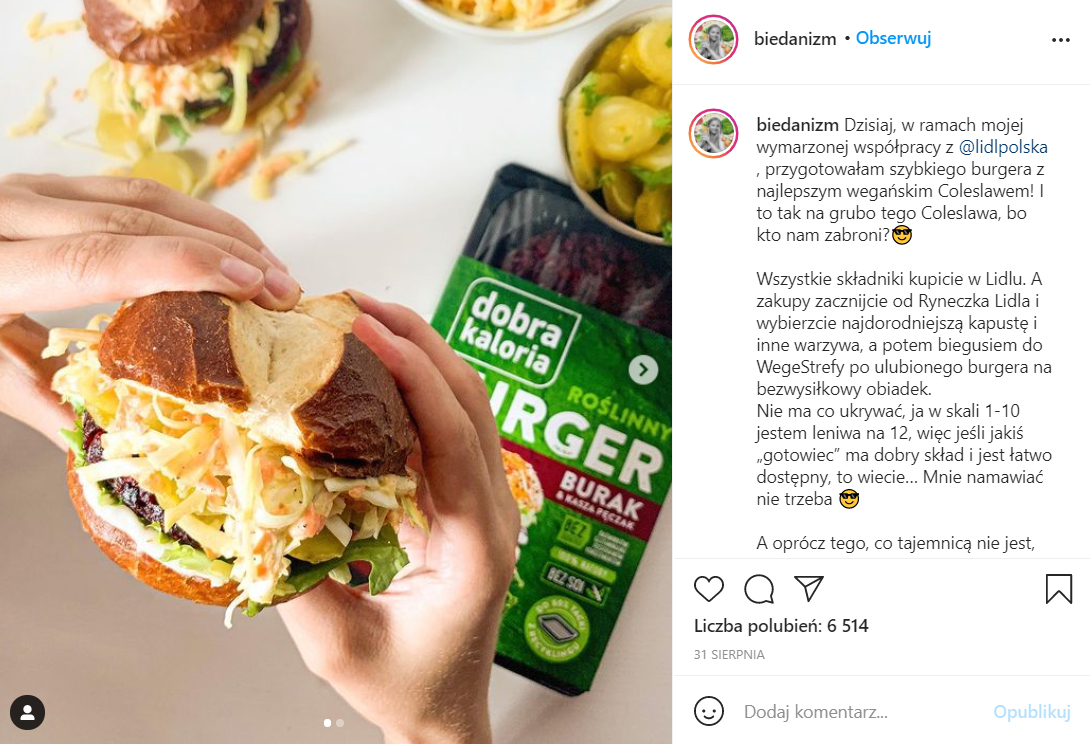Open biedanizm avatar beside the caption
The height and width of the screenshot is (744, 1090).
pos(713,134)
